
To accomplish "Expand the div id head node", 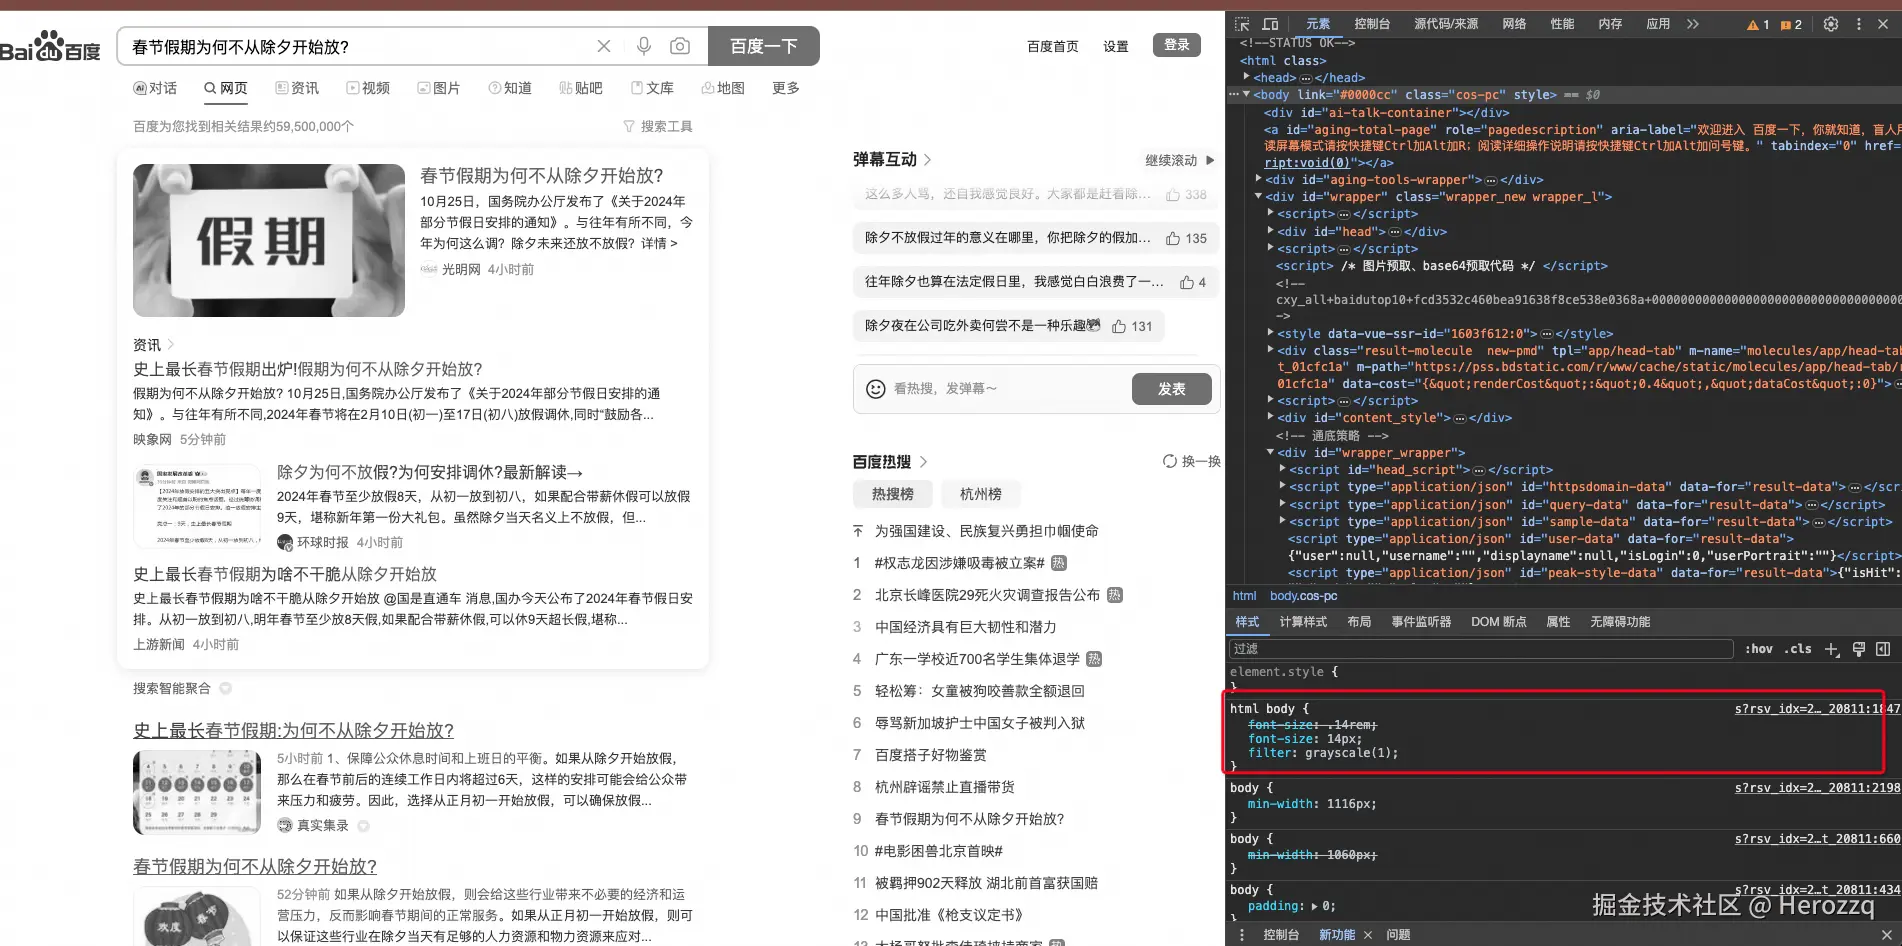I will (1270, 231).
